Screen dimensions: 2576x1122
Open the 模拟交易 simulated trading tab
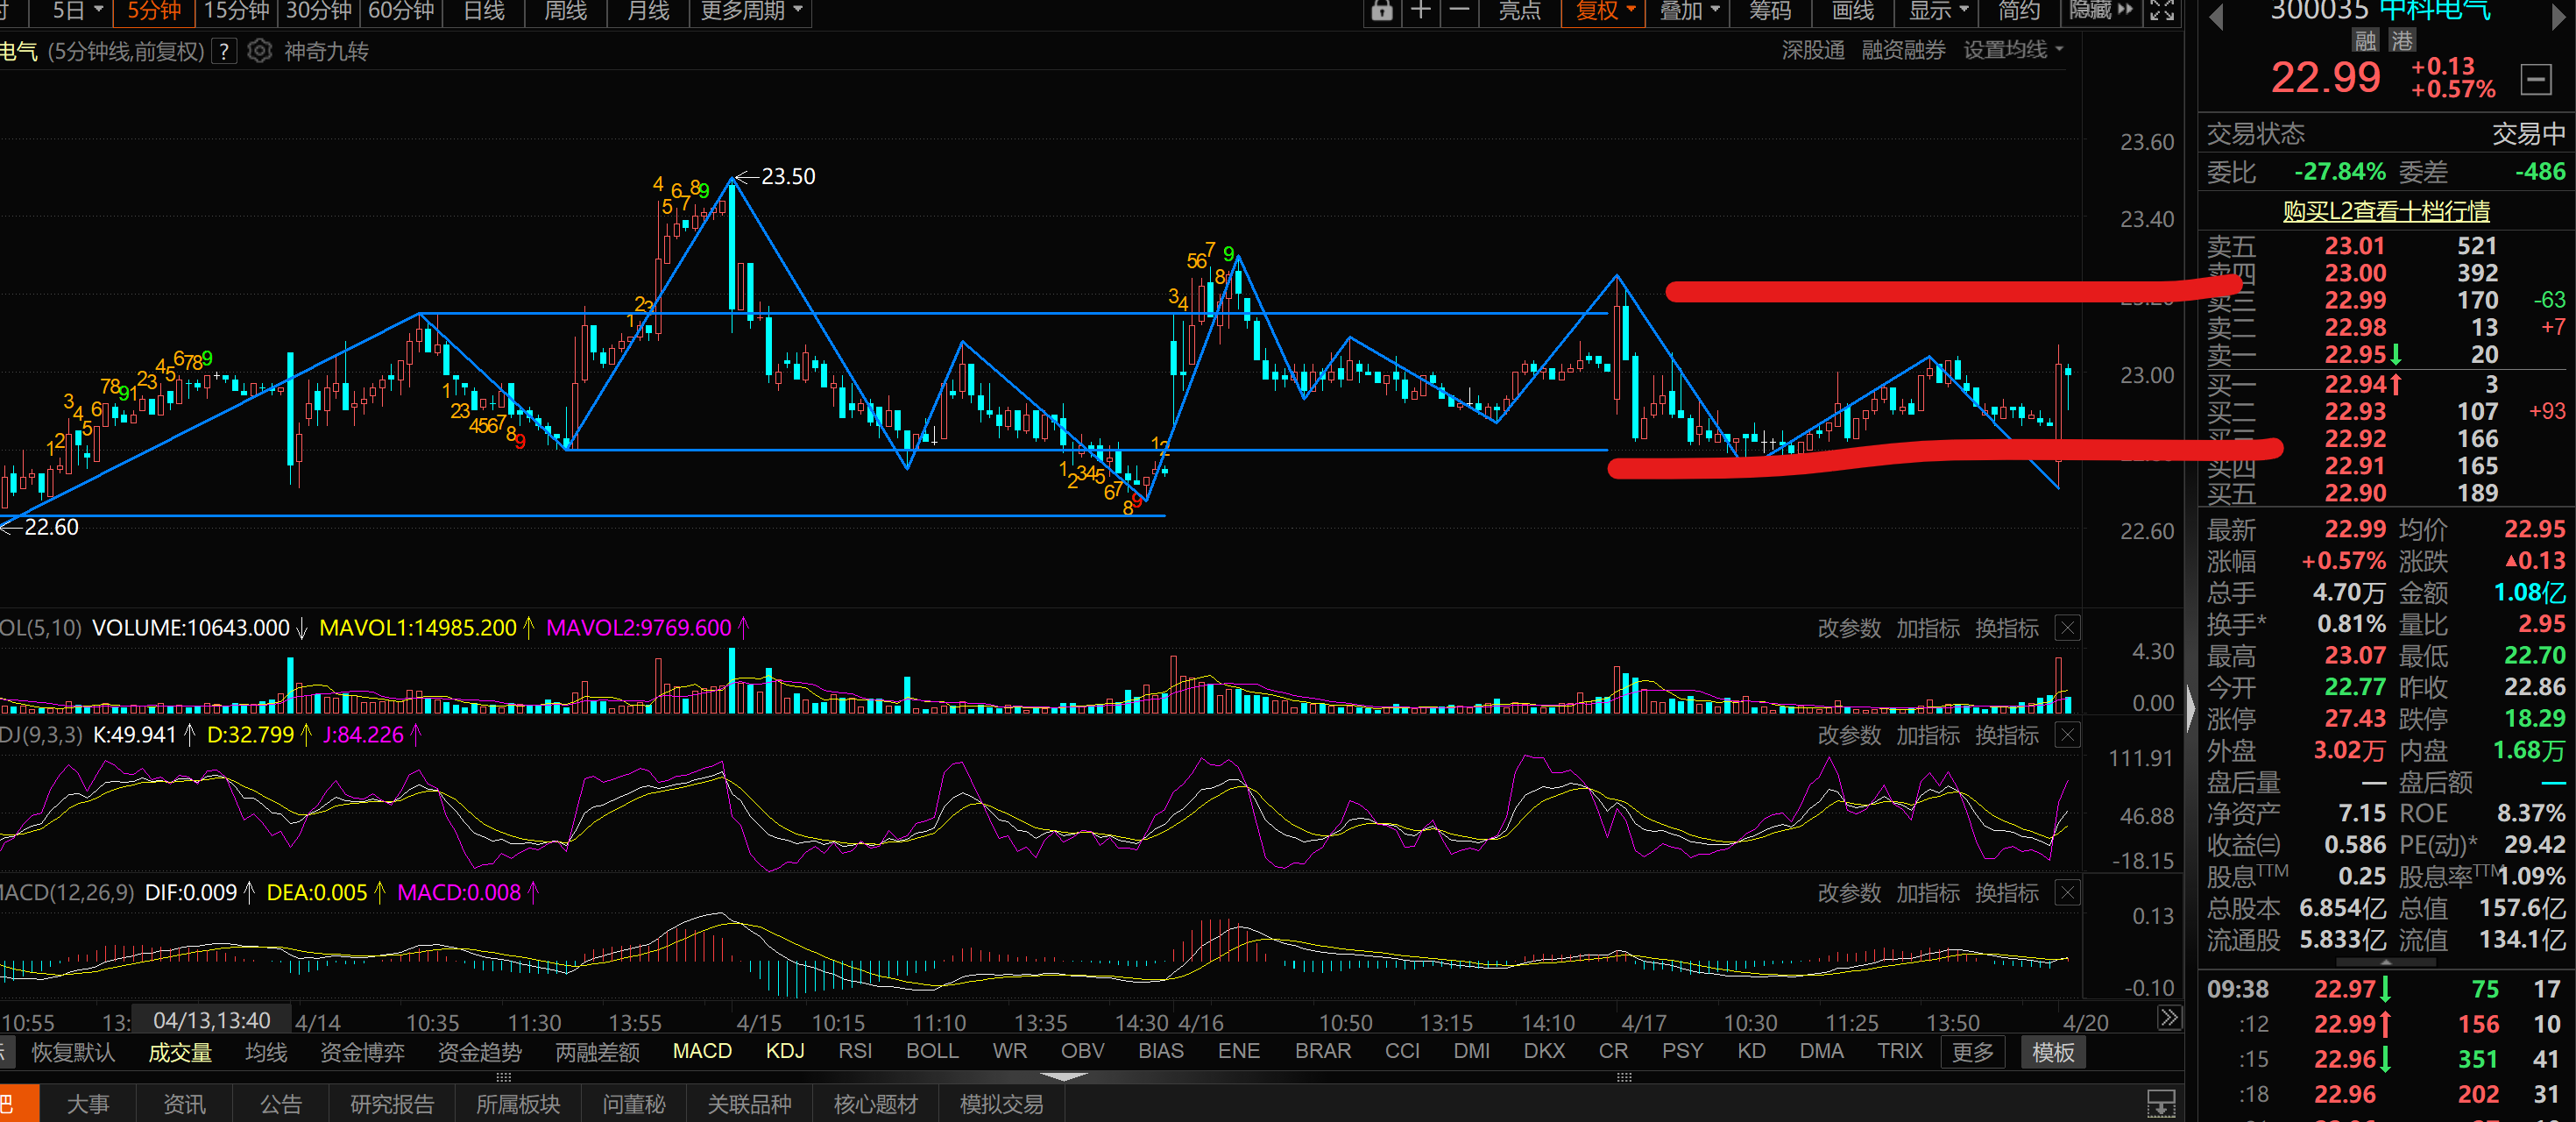pos(1001,1104)
